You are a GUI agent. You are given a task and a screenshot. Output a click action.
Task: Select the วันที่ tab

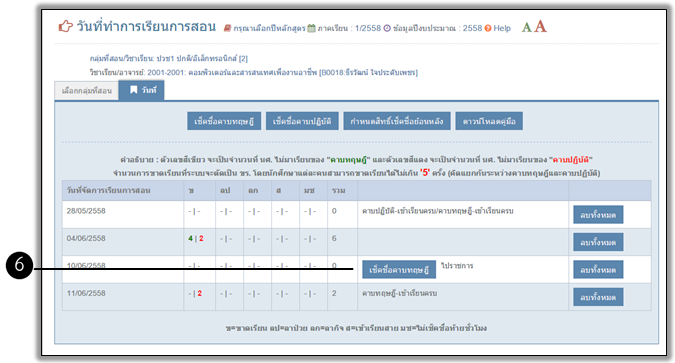pyautogui.click(x=141, y=90)
